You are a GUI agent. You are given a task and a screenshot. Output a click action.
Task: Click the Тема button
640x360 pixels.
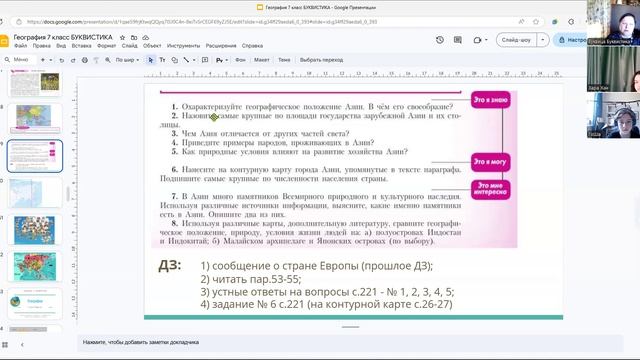coord(284,60)
